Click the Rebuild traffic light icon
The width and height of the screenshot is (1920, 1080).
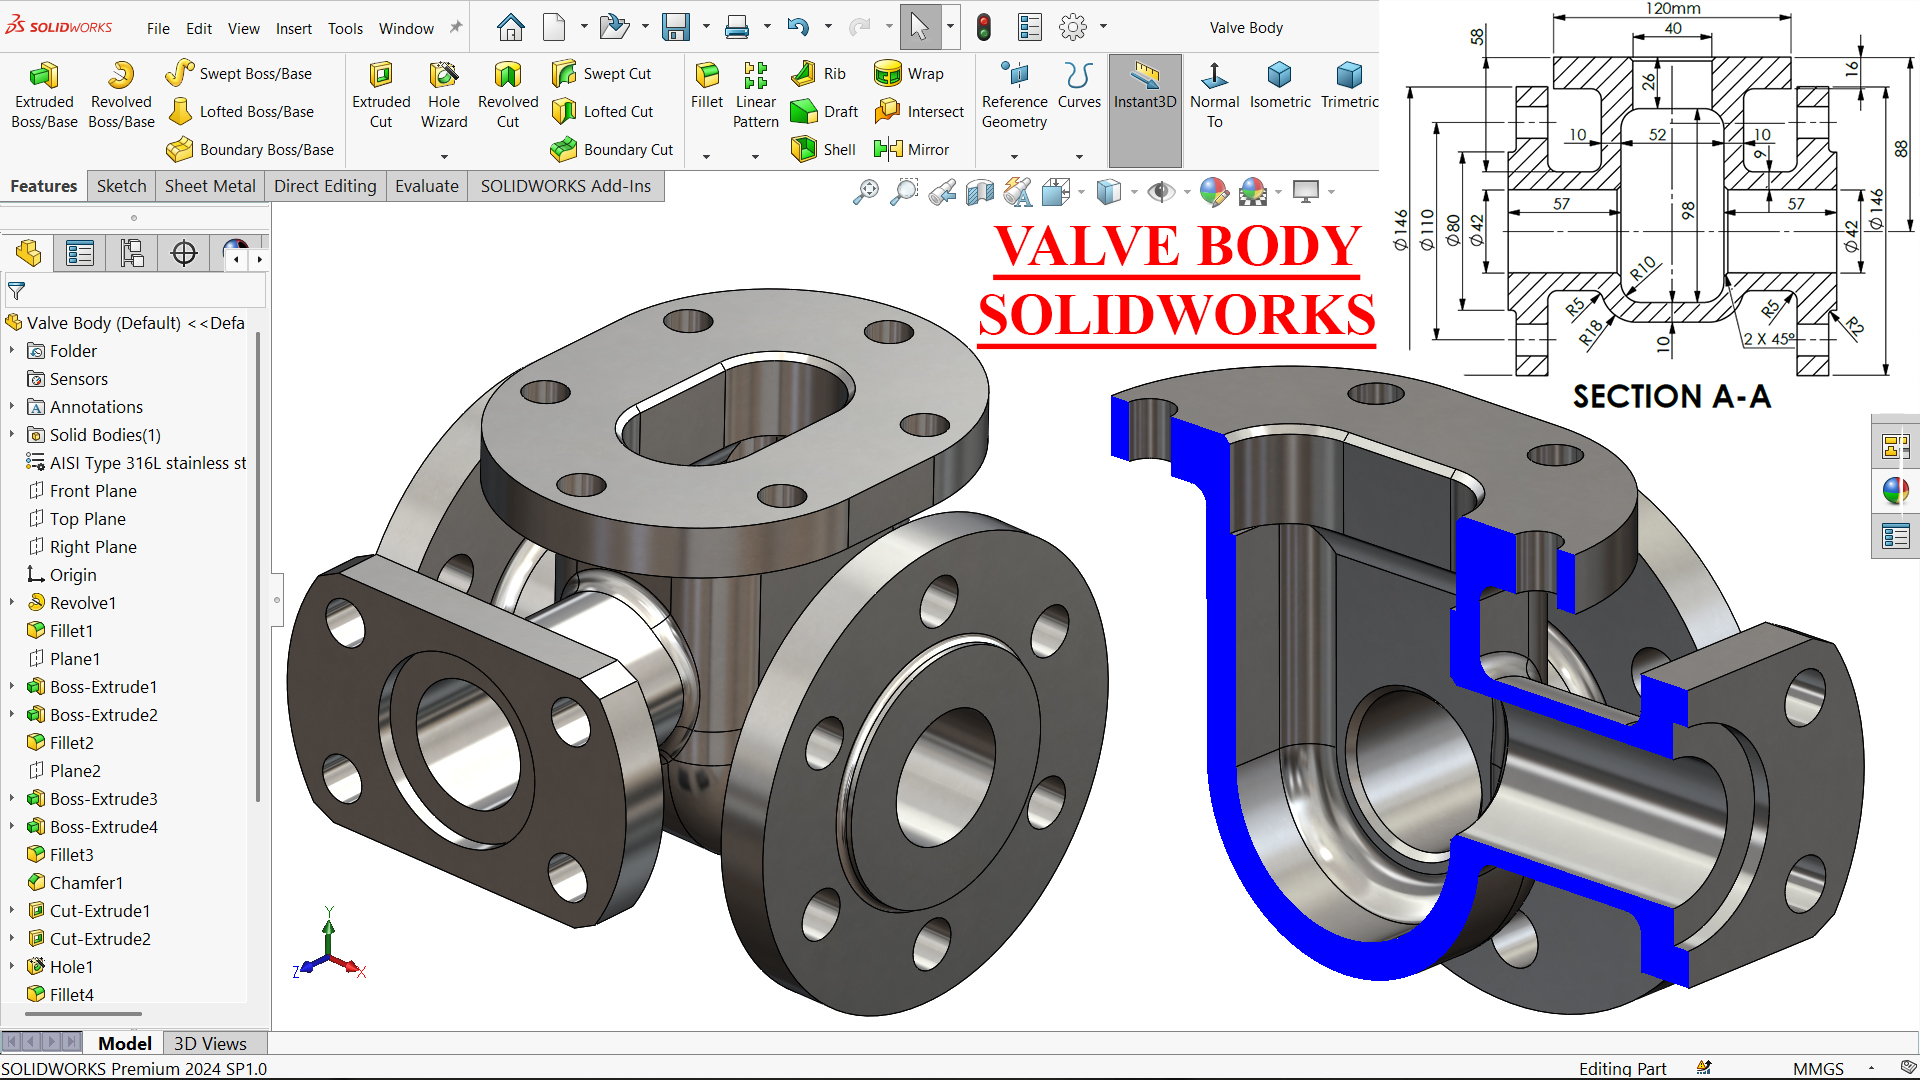click(984, 27)
